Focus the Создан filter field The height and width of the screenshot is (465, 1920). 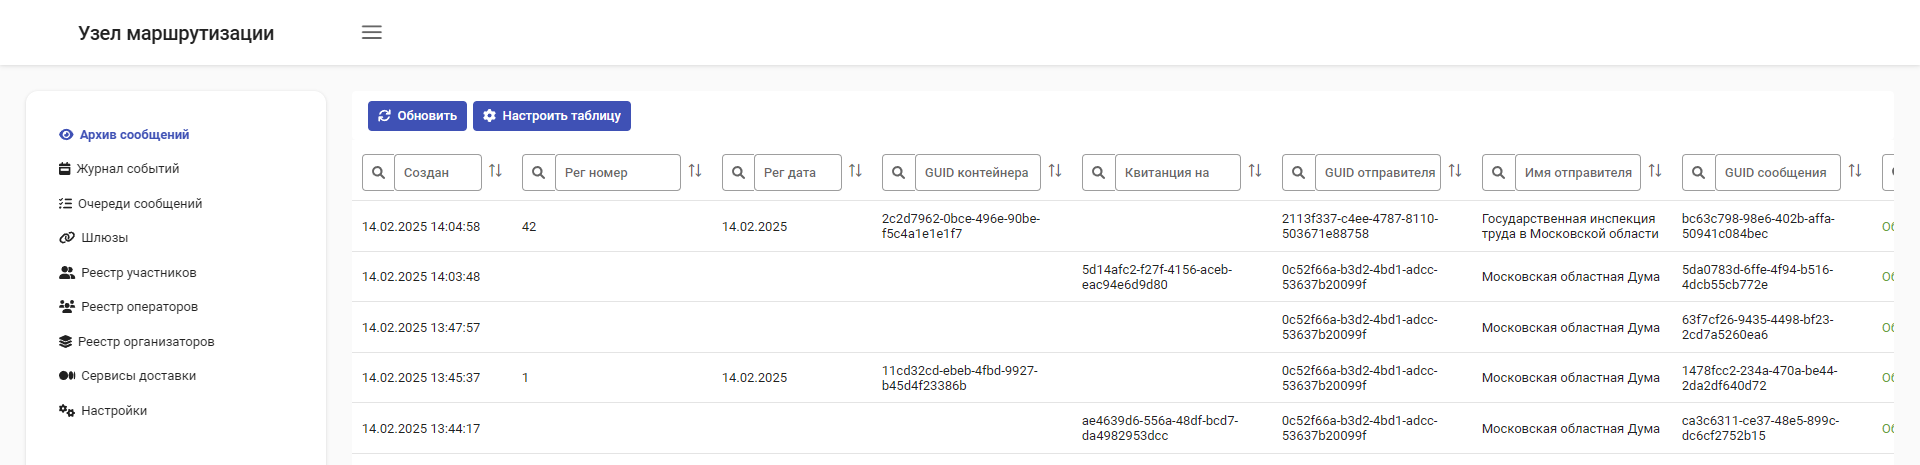tap(438, 172)
